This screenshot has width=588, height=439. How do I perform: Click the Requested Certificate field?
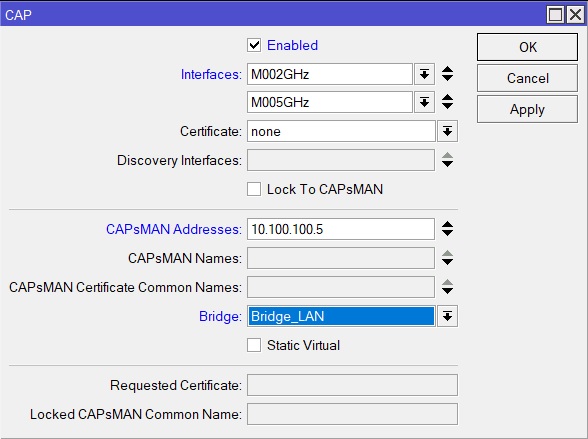[352, 385]
